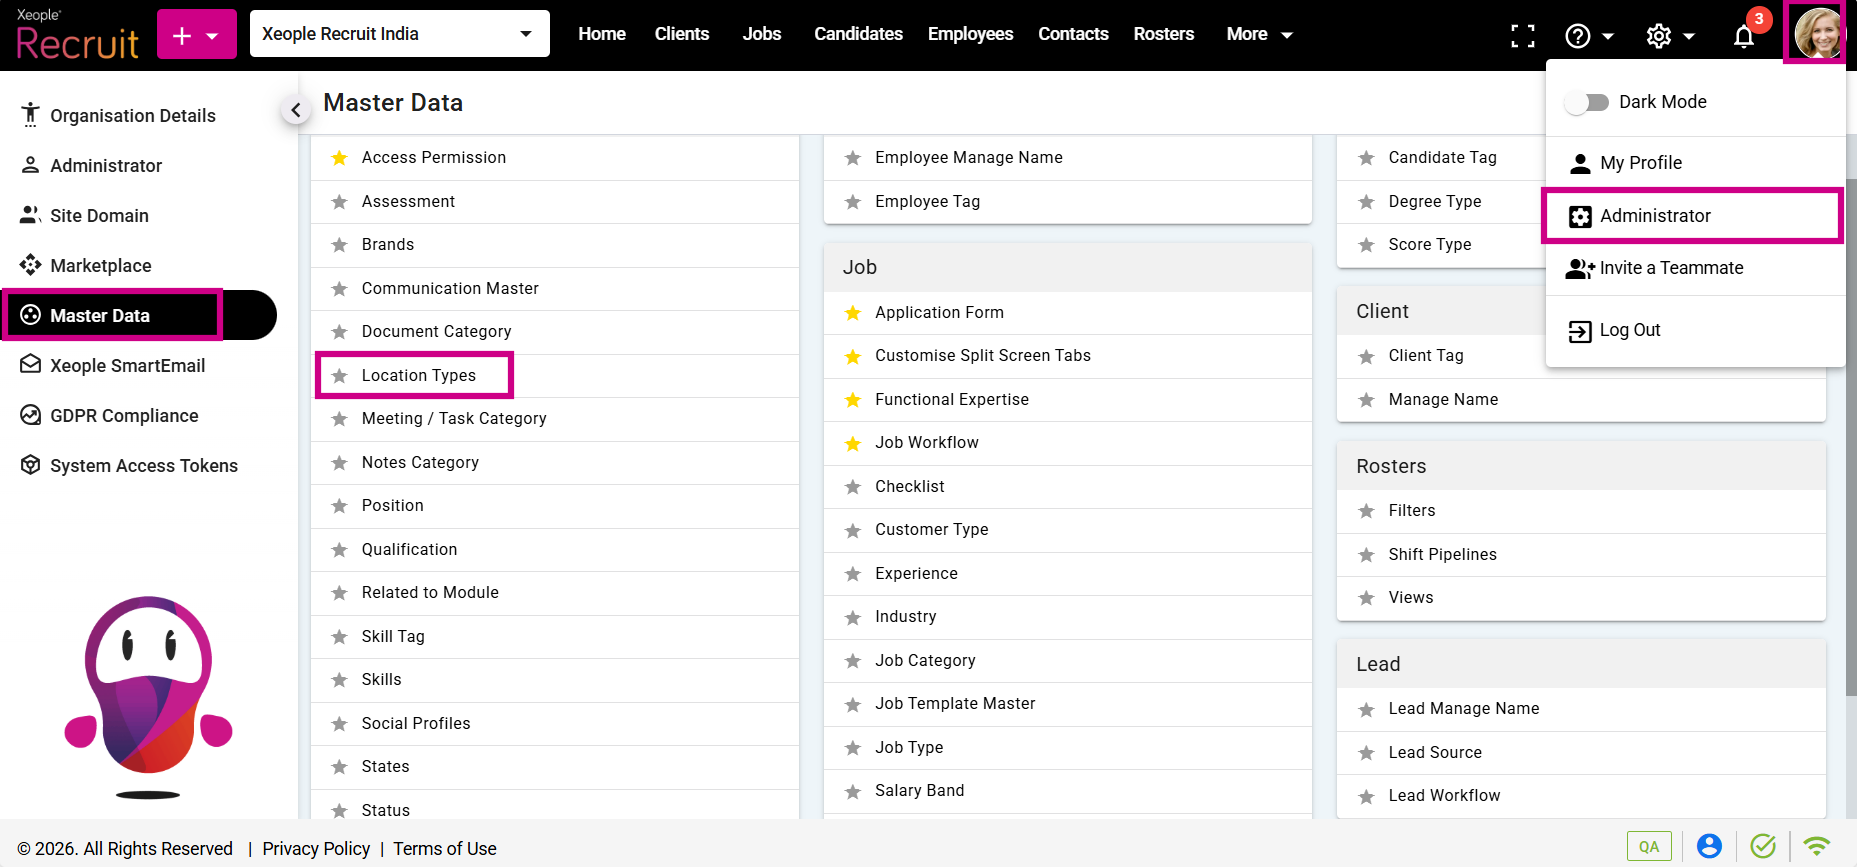Collapse the sidebar with the chevron button

click(295, 110)
